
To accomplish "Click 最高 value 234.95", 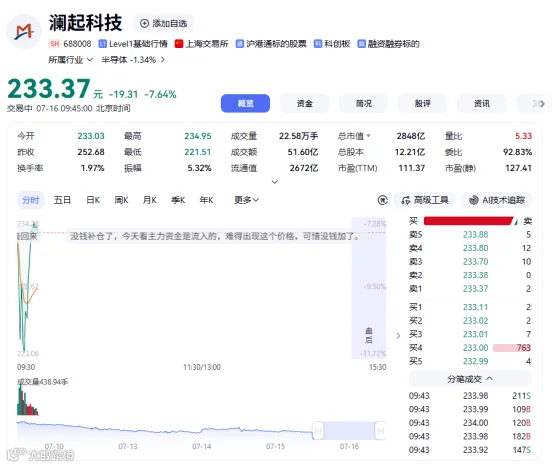I will [x=198, y=136].
